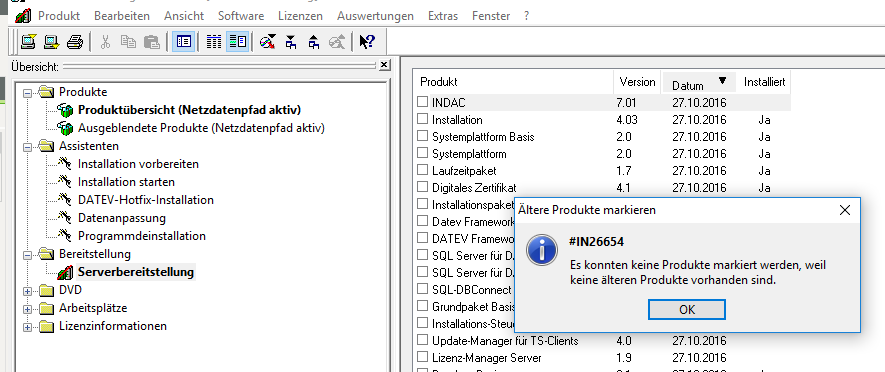Click the paste clipboard icon
The image size is (885, 372).
[152, 42]
